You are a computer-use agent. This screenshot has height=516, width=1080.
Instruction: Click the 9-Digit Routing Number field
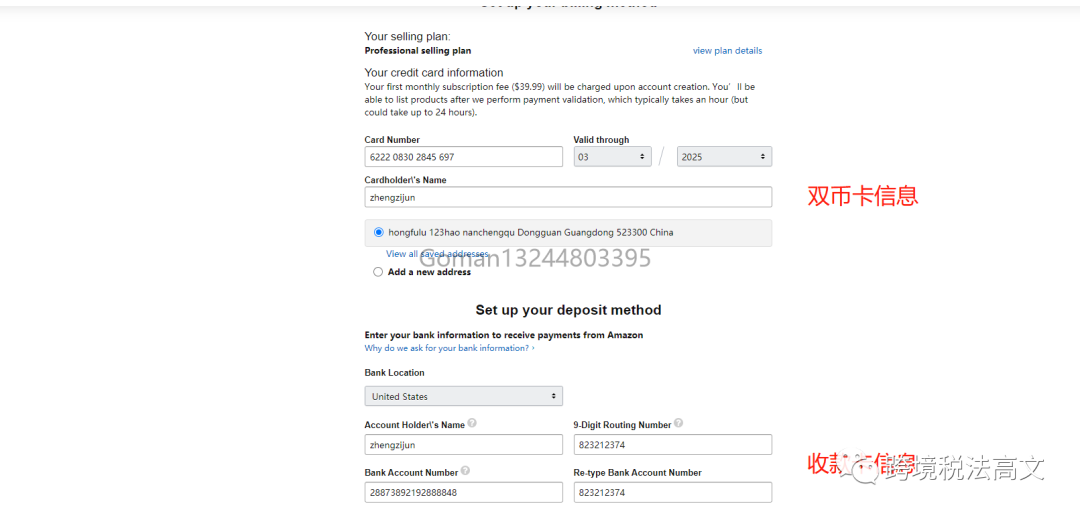672,445
